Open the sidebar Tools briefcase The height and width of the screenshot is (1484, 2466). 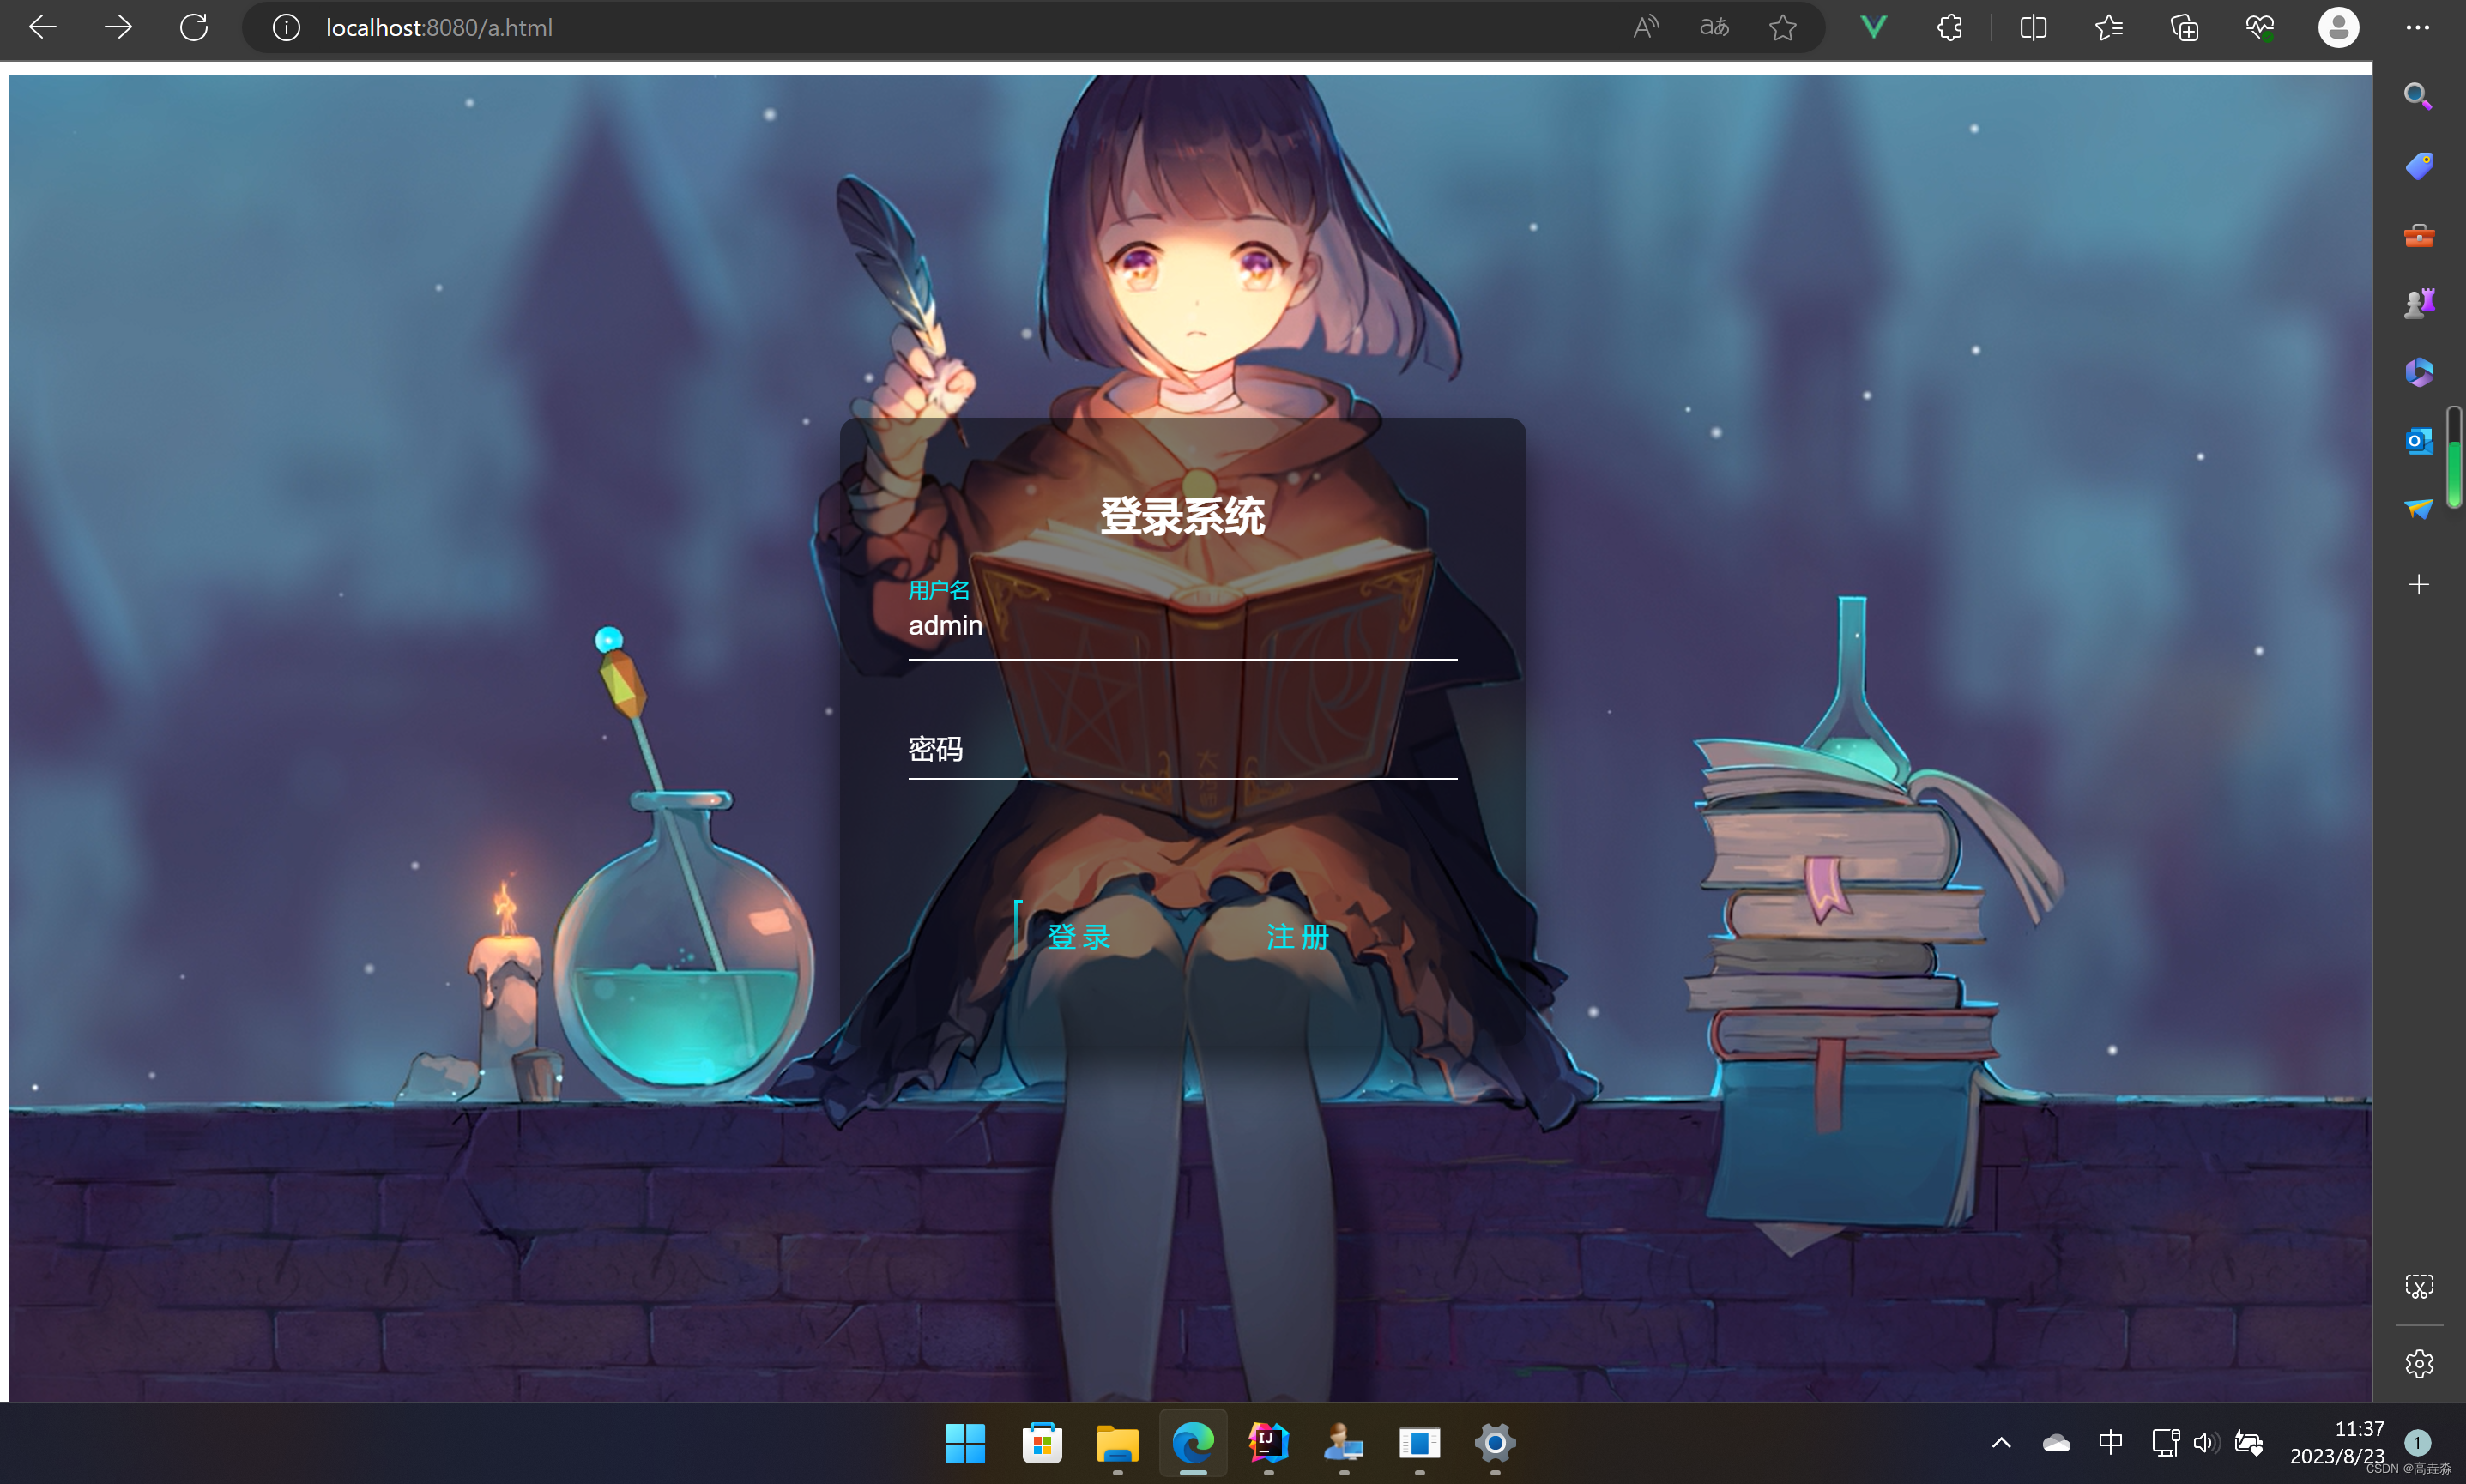click(x=2419, y=236)
